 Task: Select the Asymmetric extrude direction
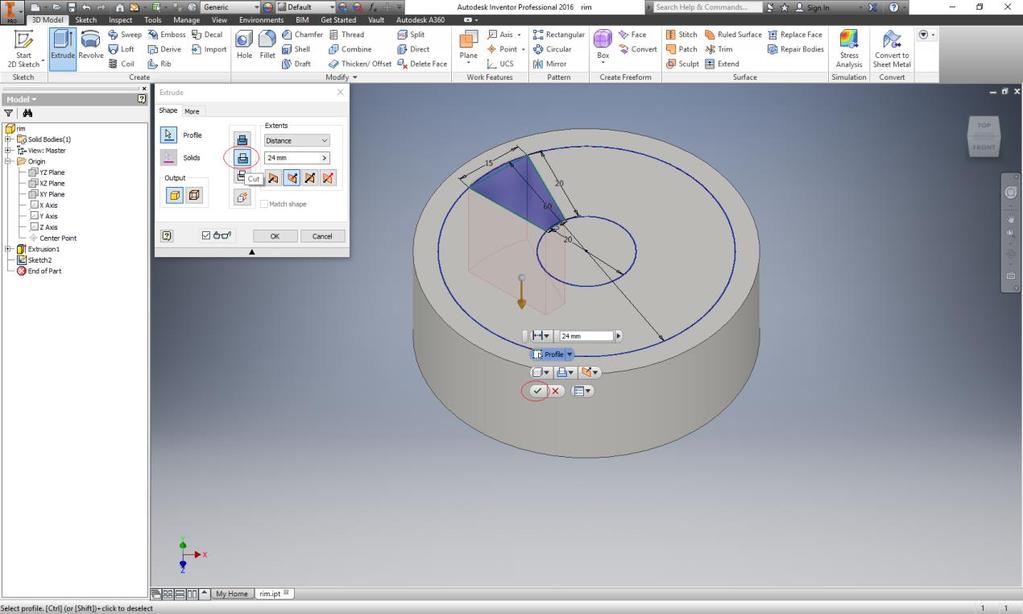click(328, 177)
